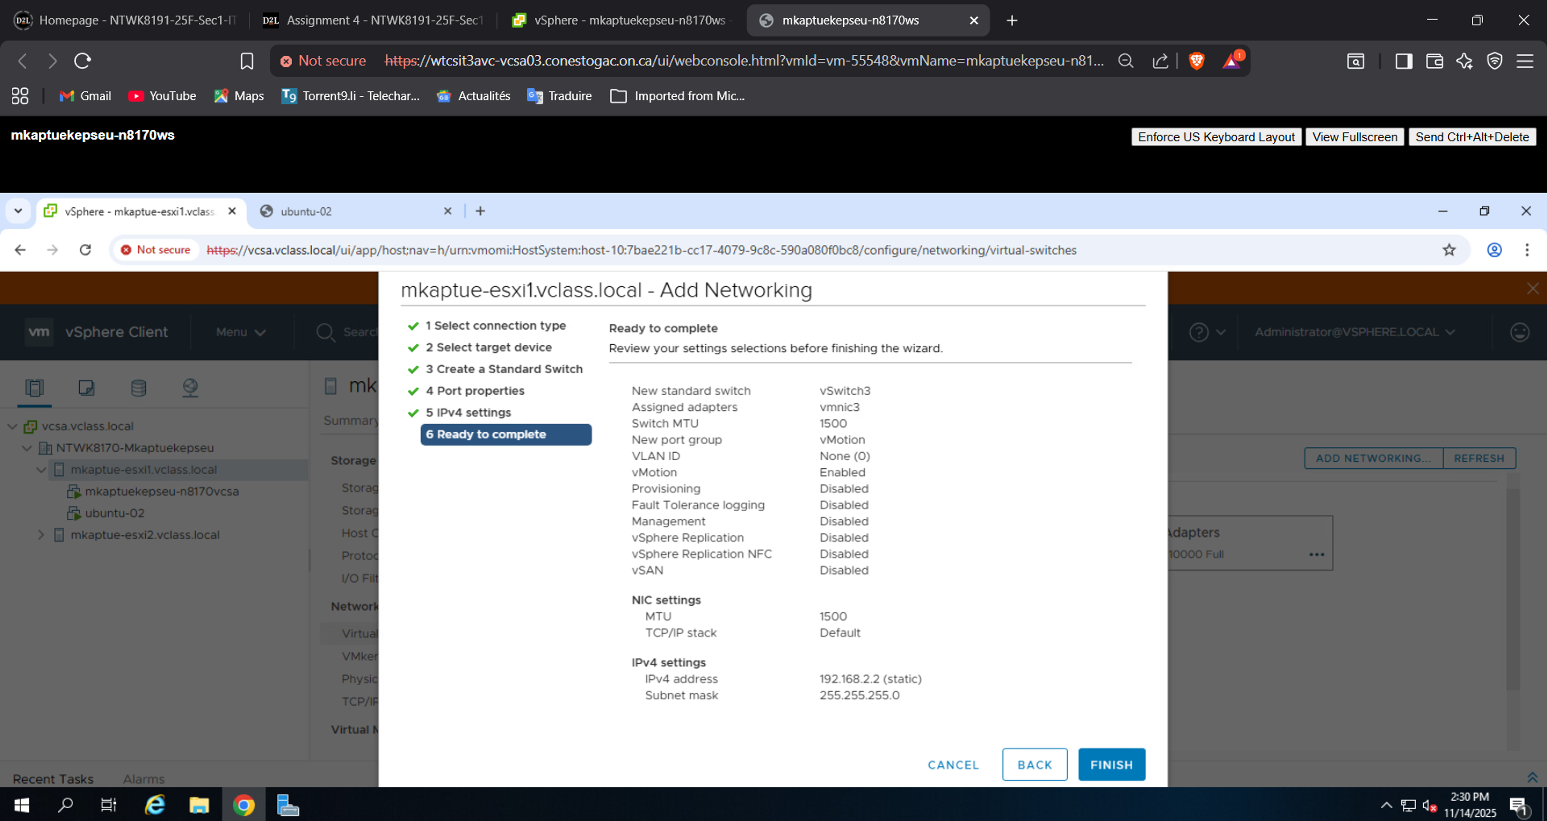Image resolution: width=1547 pixels, height=821 pixels.
Task: Click the Finish button in wizard
Action: point(1111,765)
